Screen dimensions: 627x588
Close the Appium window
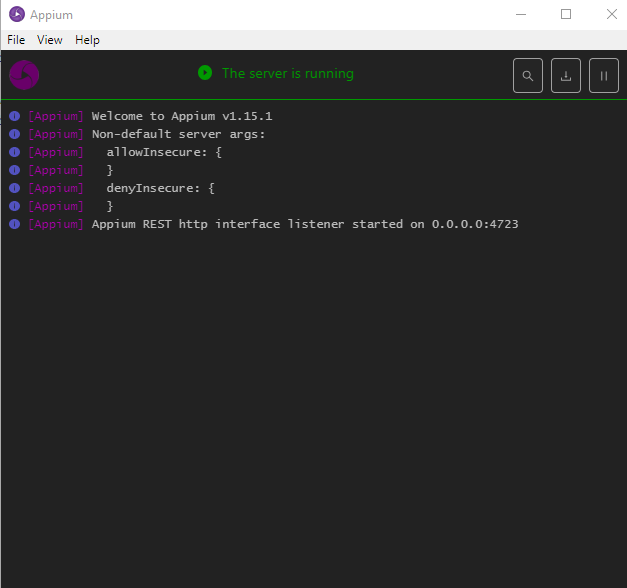click(611, 14)
